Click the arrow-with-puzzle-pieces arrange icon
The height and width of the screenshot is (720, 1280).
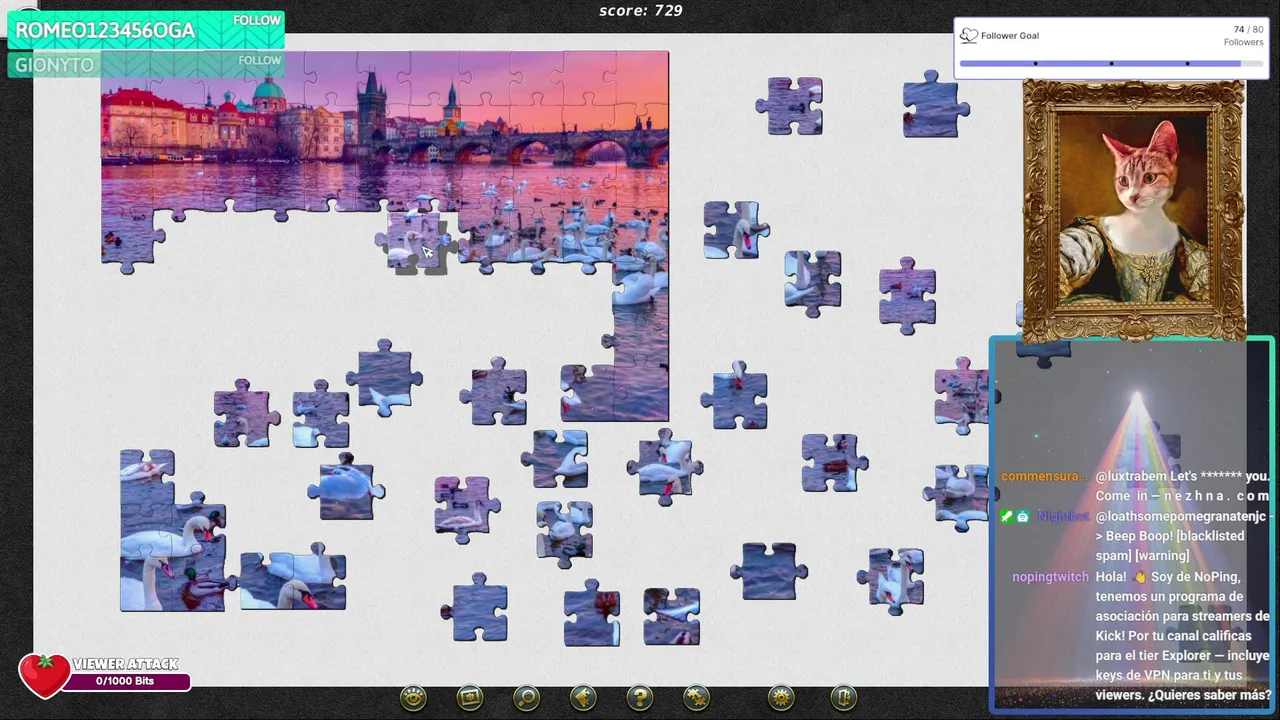point(583,698)
